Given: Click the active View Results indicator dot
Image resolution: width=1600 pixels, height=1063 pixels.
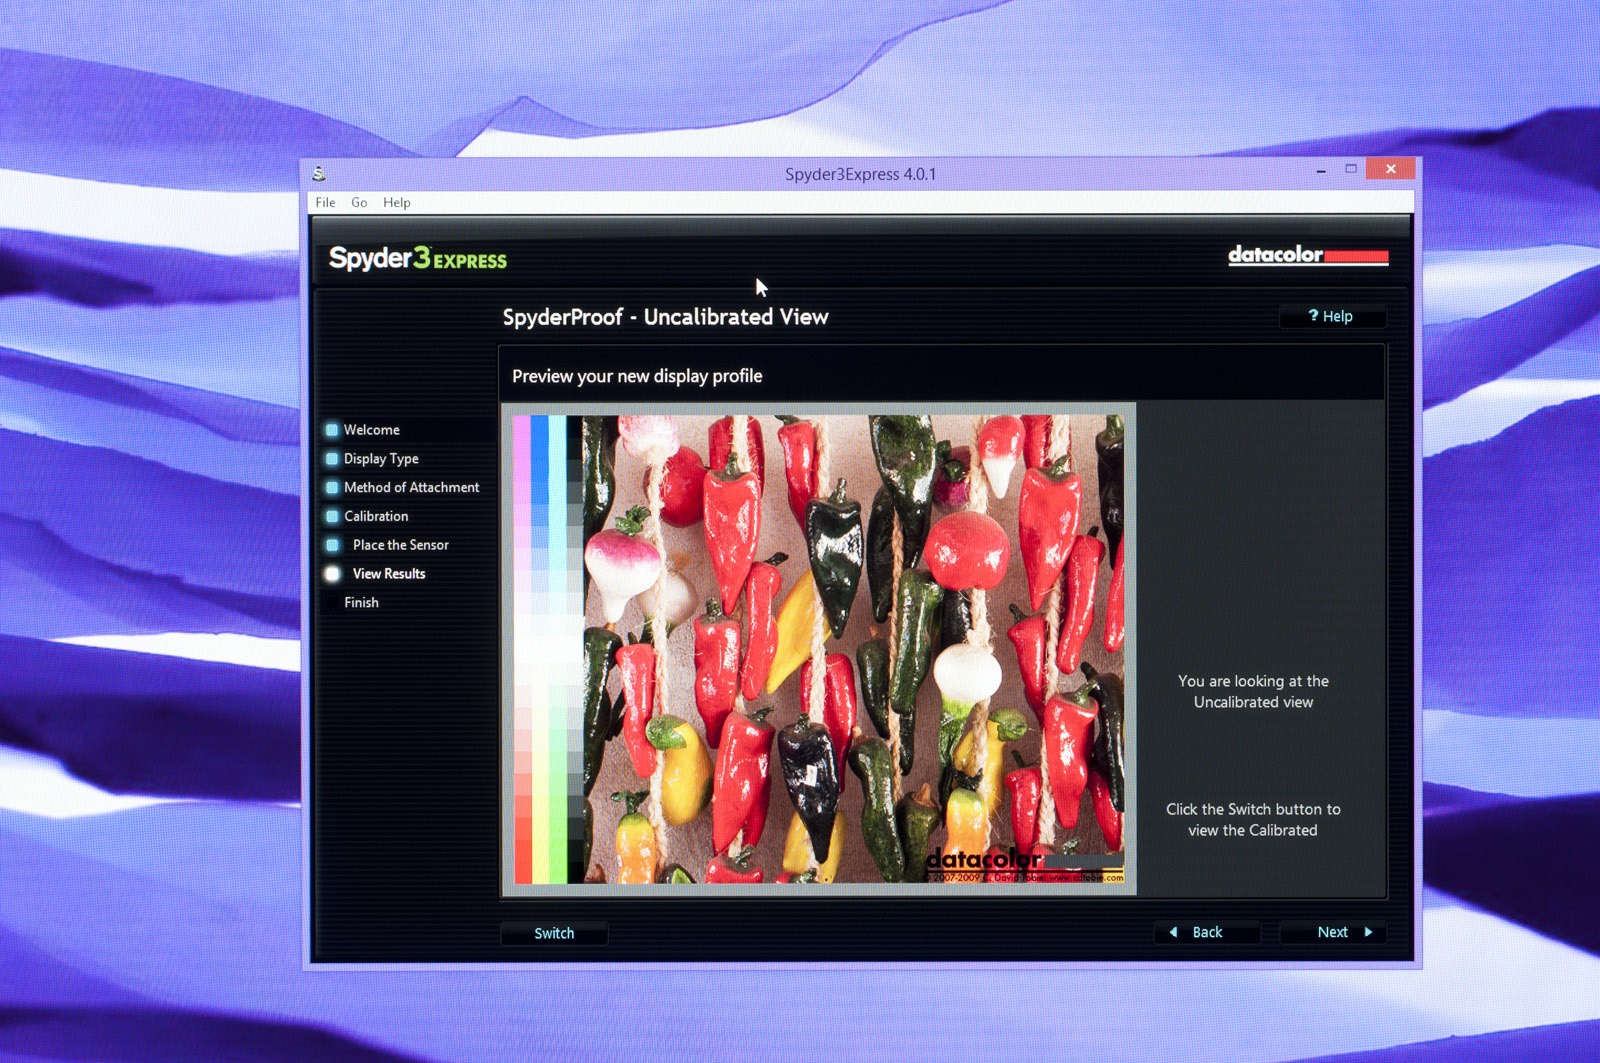Looking at the screenshot, I should pyautogui.click(x=332, y=574).
